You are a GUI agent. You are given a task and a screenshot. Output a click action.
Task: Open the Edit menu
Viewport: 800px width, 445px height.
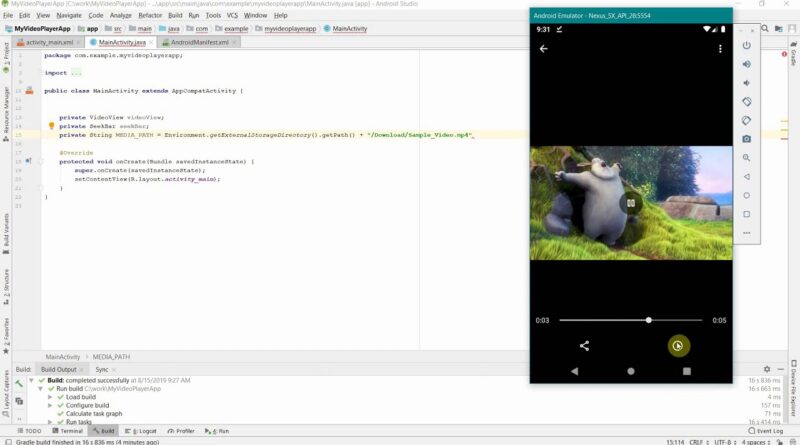(24, 15)
